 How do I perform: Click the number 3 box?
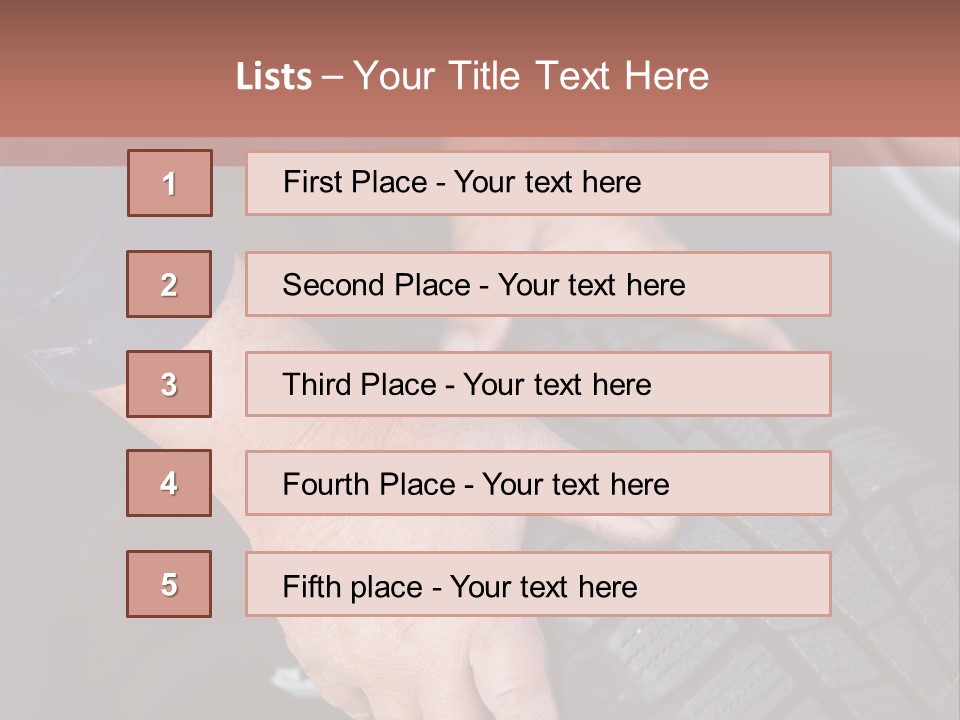click(x=169, y=384)
